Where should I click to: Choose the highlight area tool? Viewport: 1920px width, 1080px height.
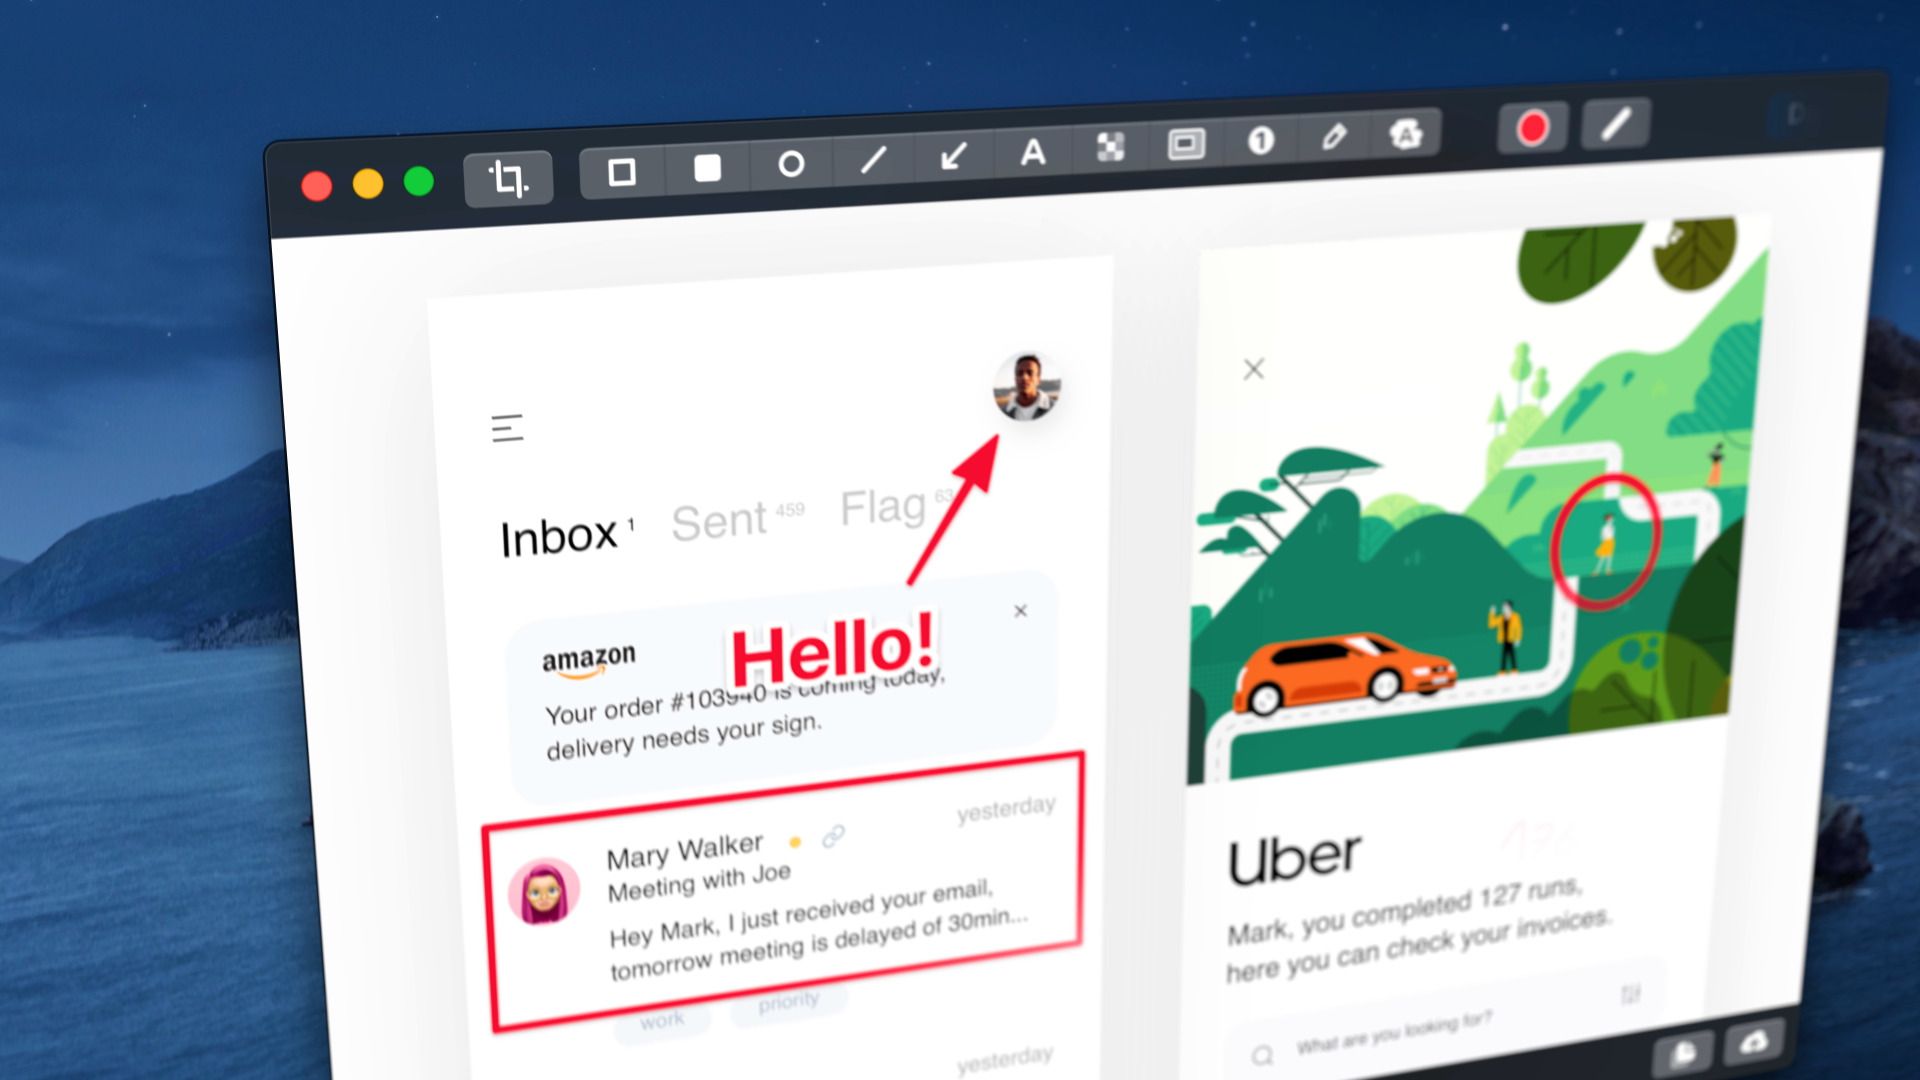click(1186, 144)
